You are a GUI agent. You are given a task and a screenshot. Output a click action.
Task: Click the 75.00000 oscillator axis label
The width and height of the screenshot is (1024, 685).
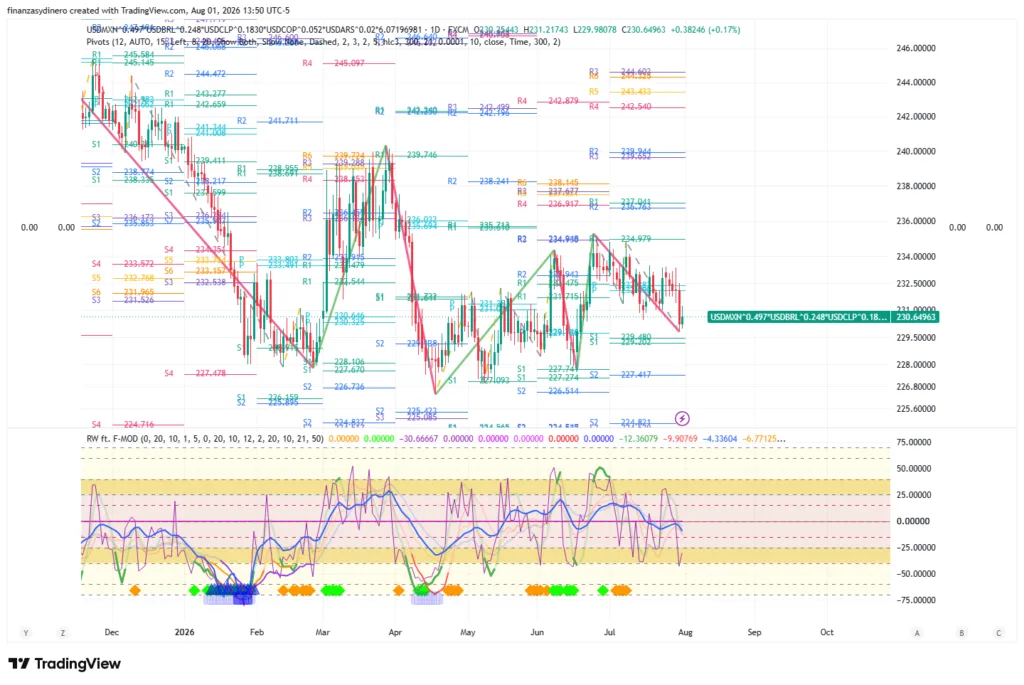[913, 443]
